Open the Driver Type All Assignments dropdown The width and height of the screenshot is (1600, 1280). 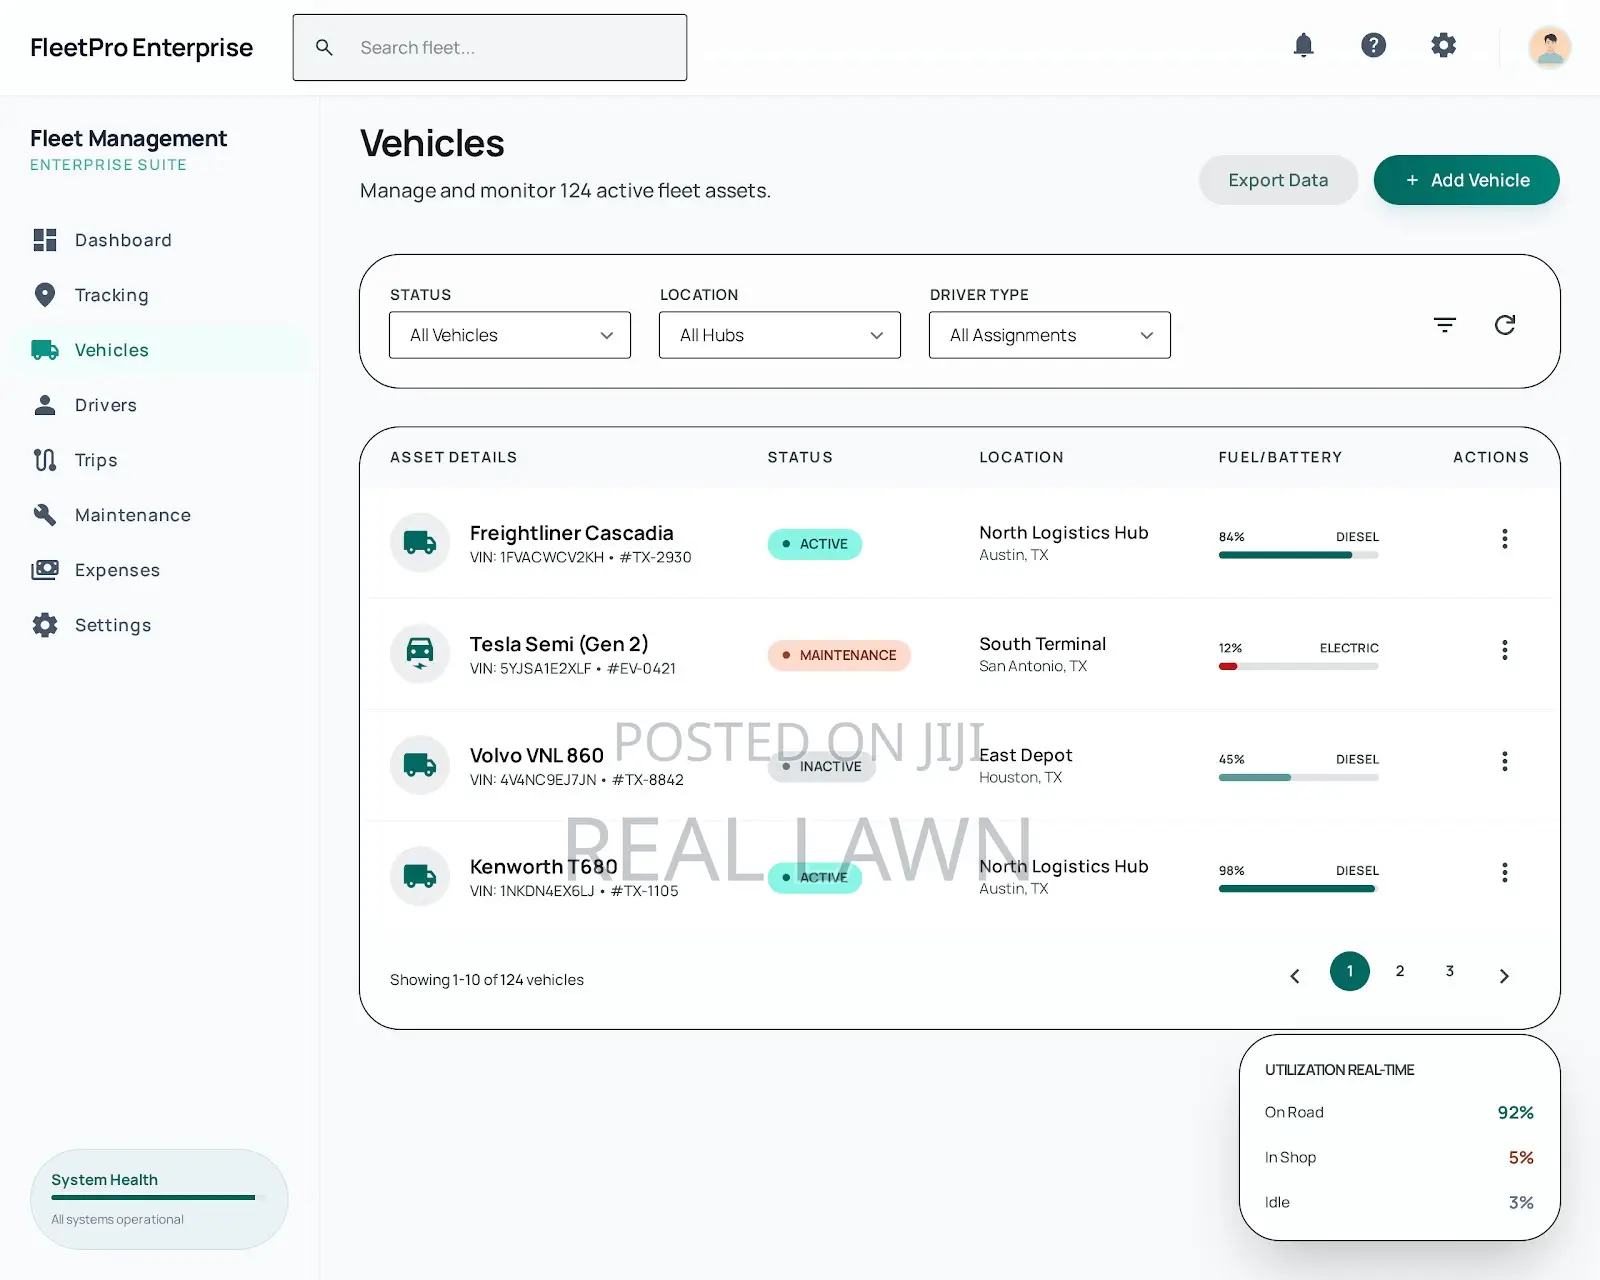(1050, 335)
